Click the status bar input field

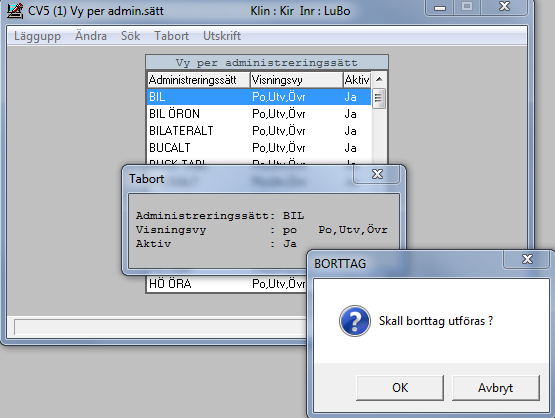pos(160,327)
